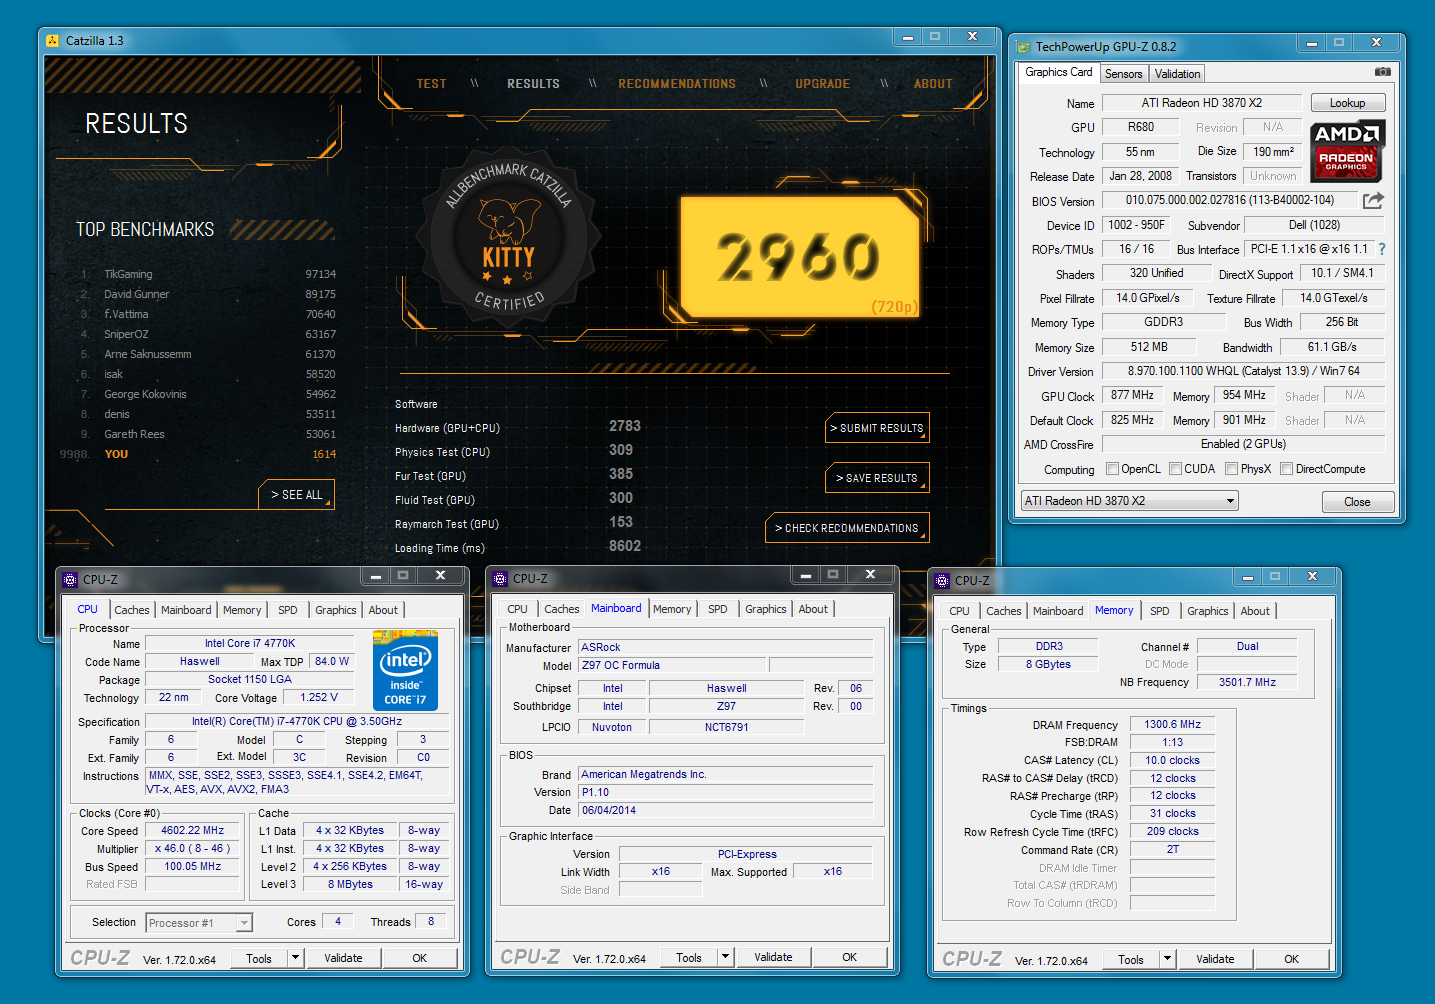Open the ATI Radeon HD 3870 X2 card dropdown
Screen dimensions: 1435x1004
tap(1130, 501)
